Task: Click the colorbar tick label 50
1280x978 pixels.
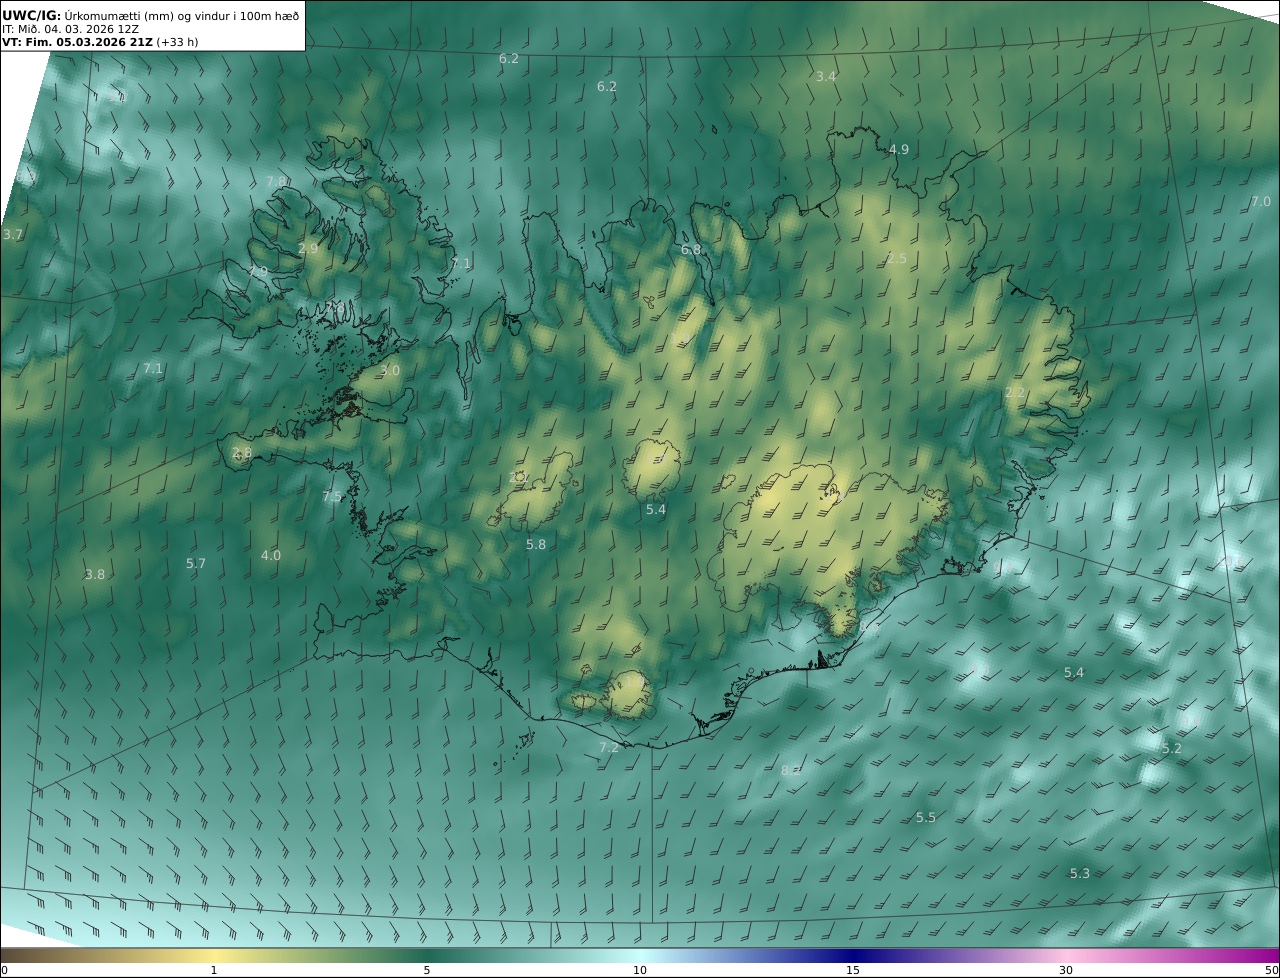Action: (1271, 970)
